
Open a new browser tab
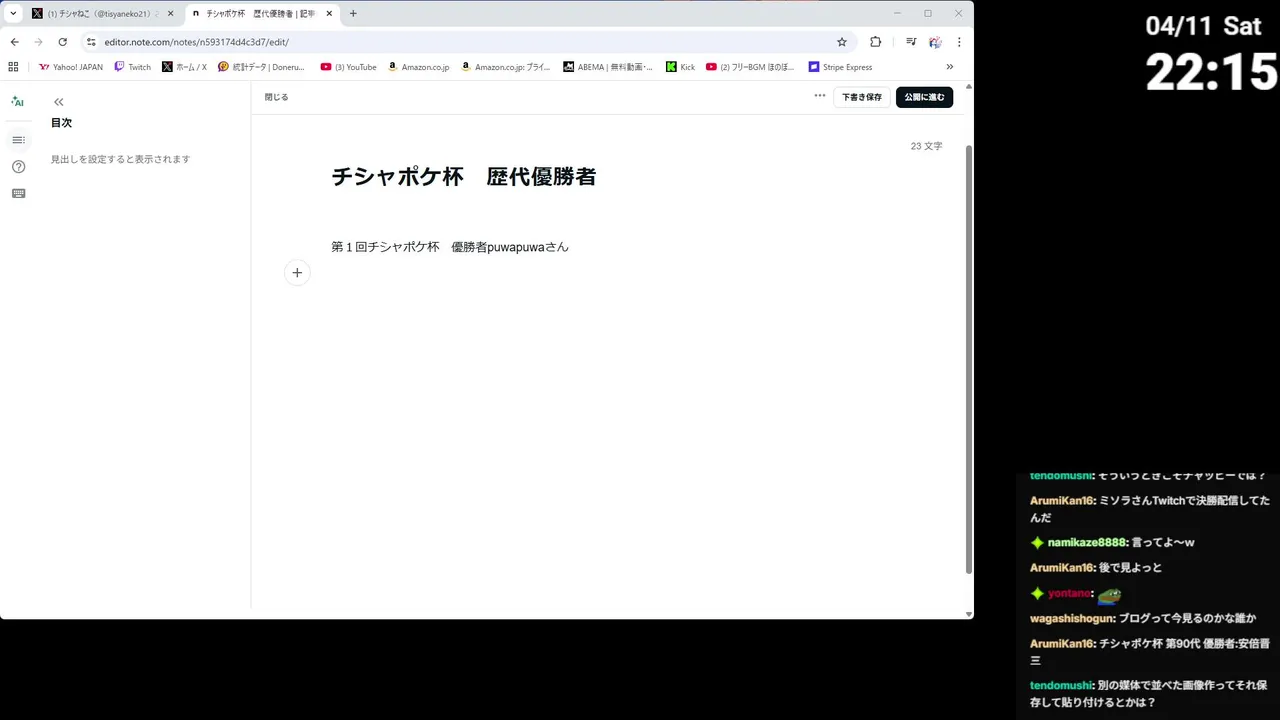pos(353,14)
